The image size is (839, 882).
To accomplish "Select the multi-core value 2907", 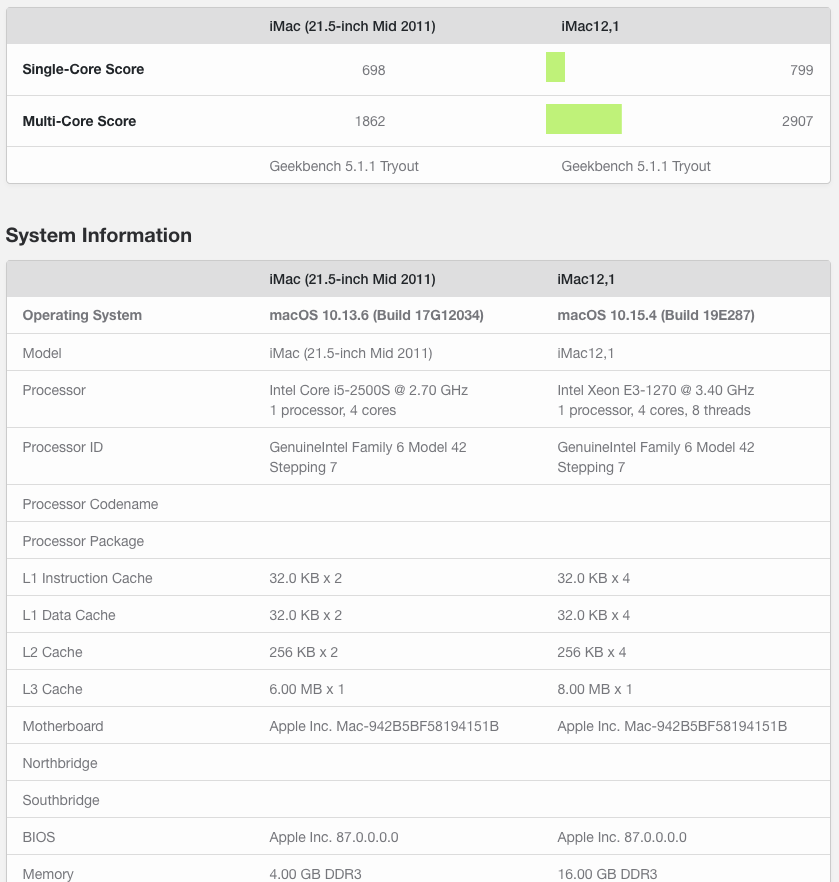I will (x=797, y=122).
